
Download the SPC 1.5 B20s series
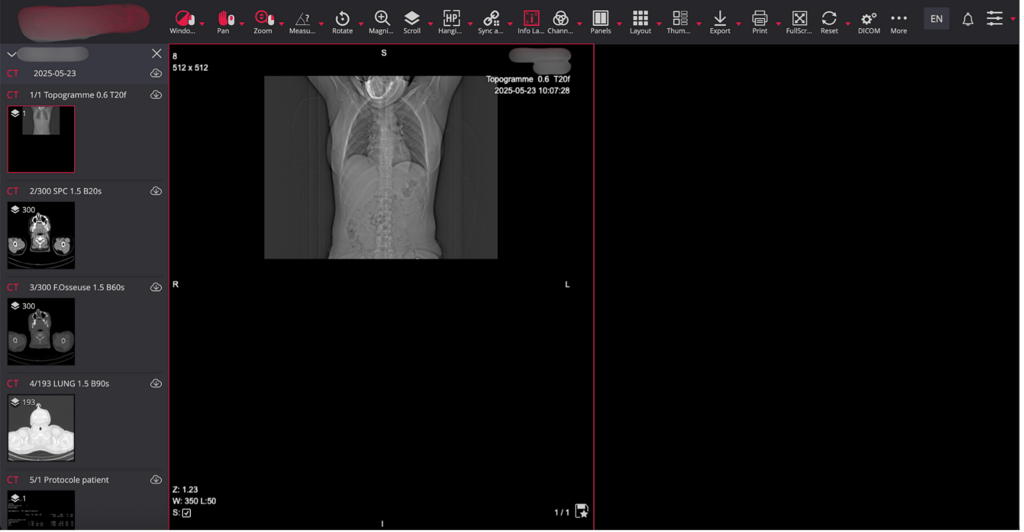coord(156,191)
